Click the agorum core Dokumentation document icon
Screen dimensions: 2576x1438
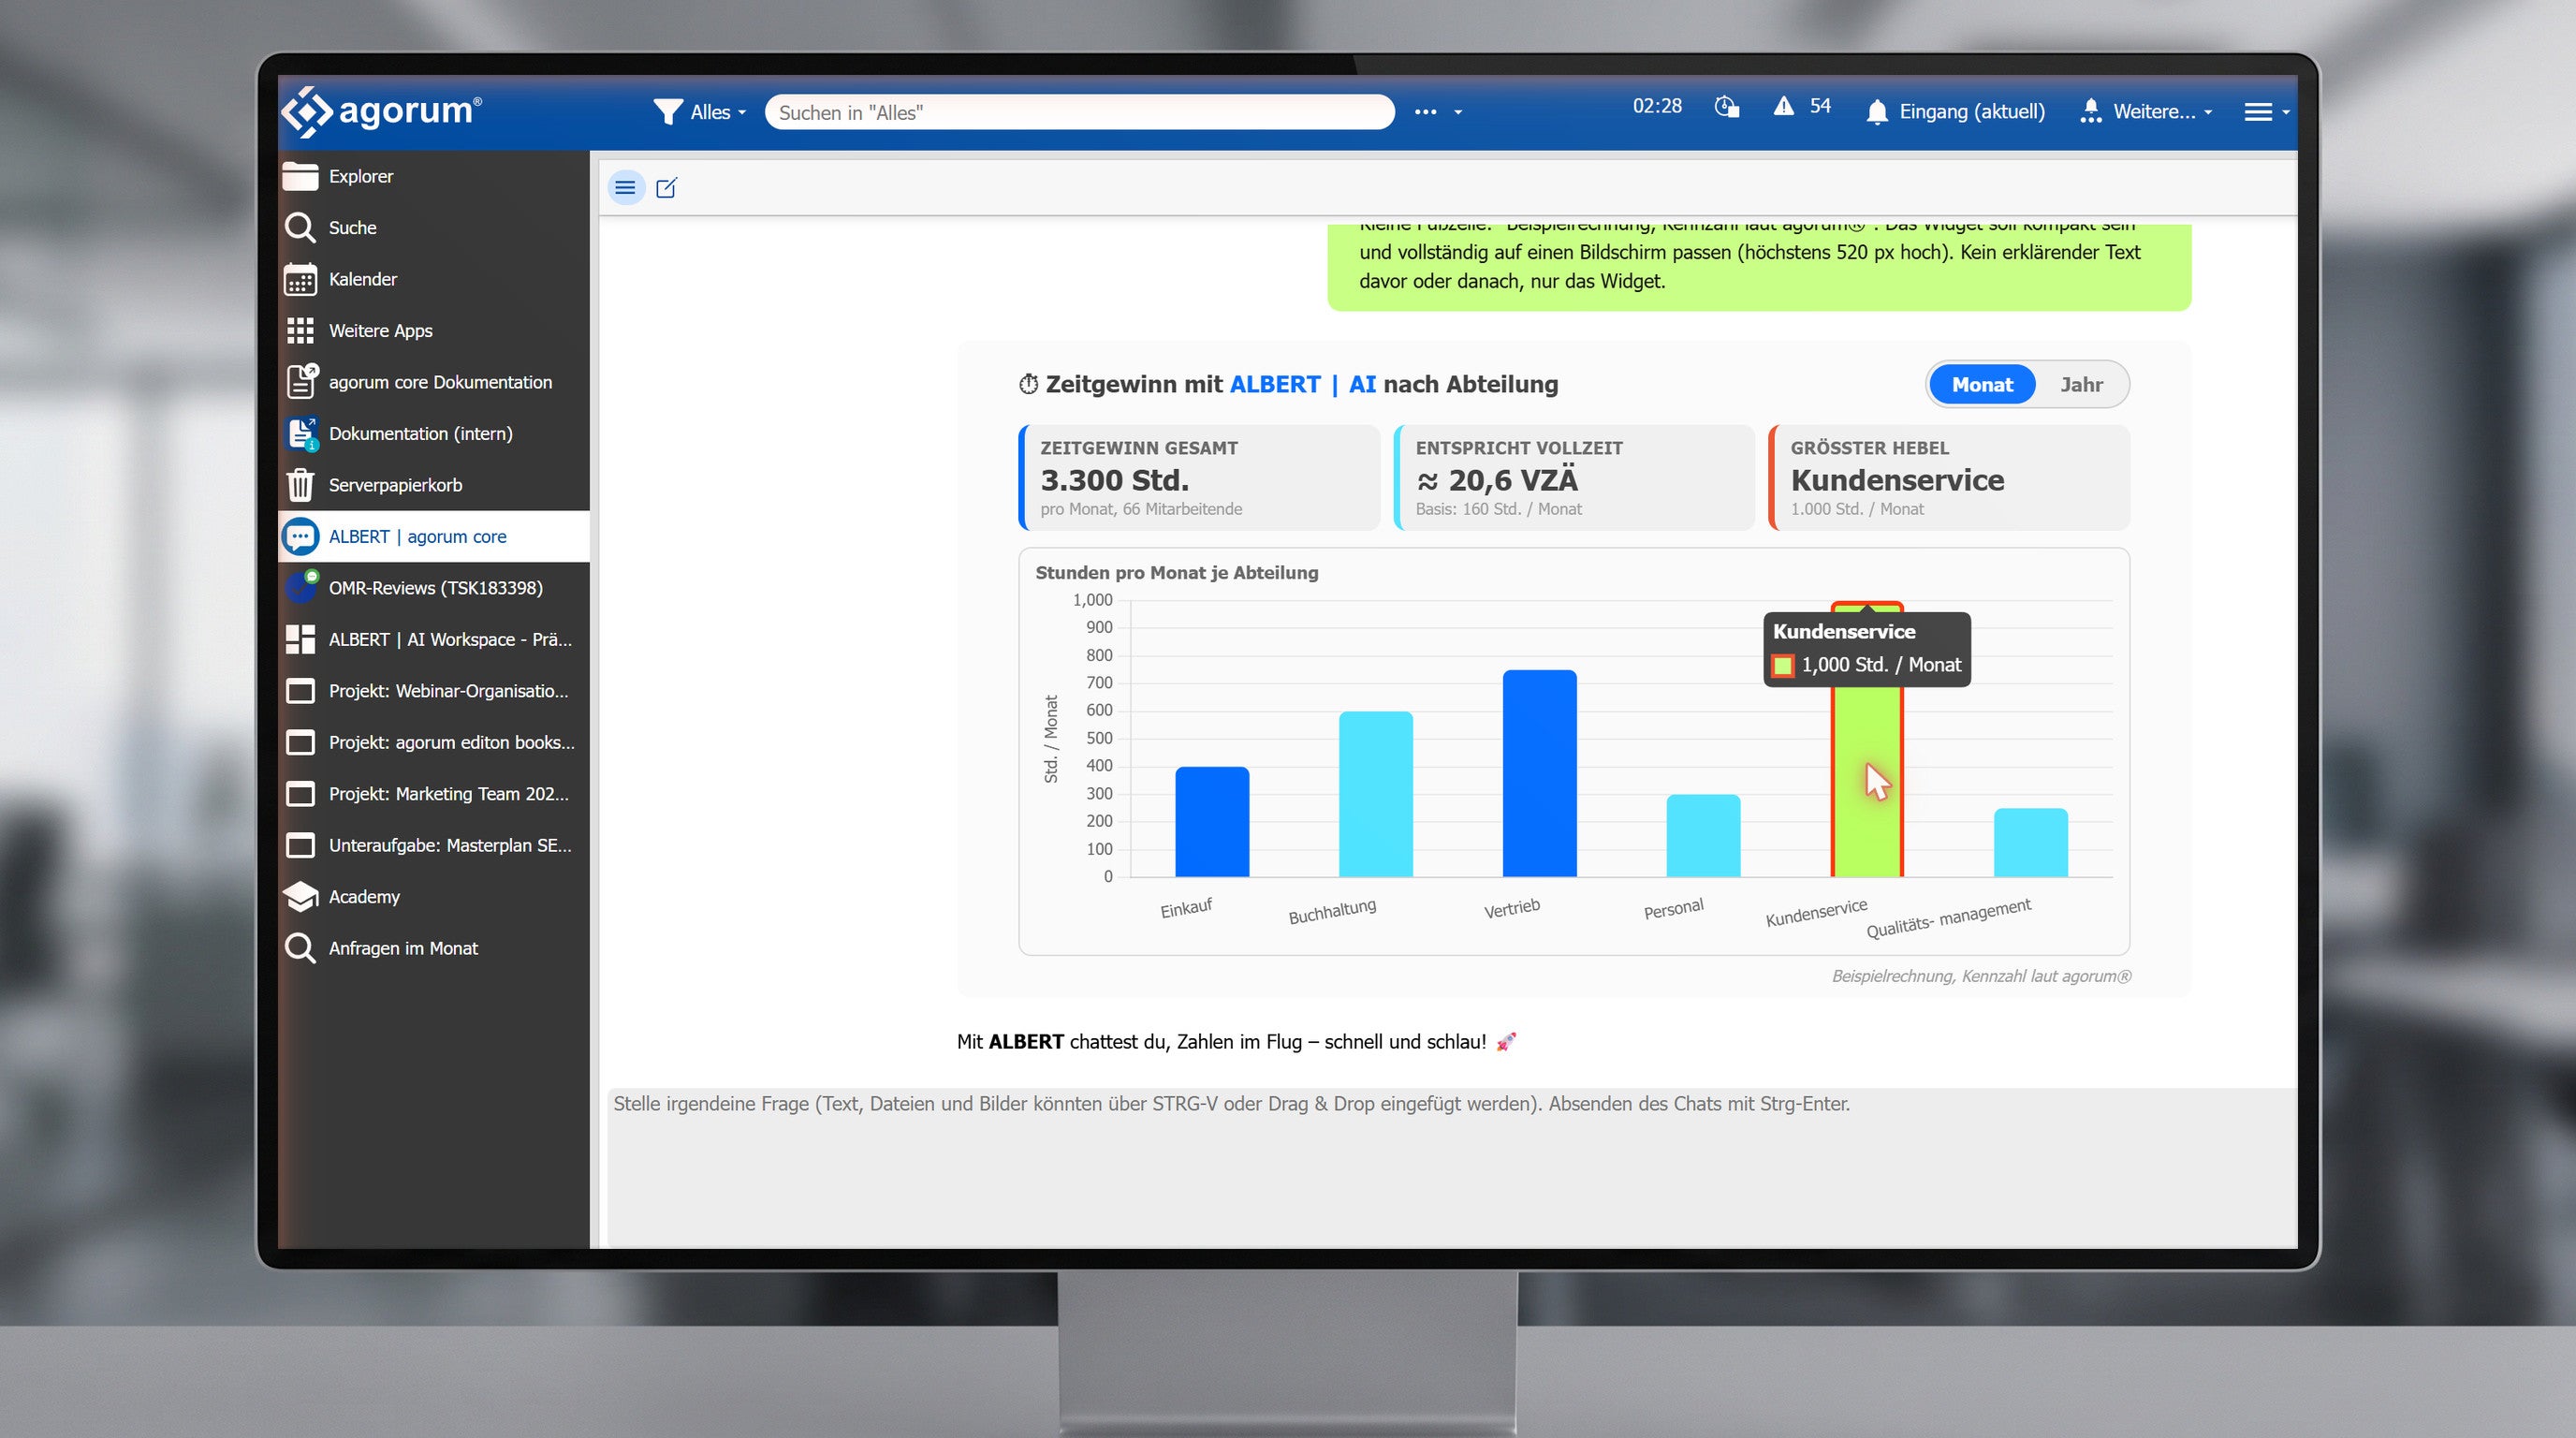pyautogui.click(x=301, y=381)
